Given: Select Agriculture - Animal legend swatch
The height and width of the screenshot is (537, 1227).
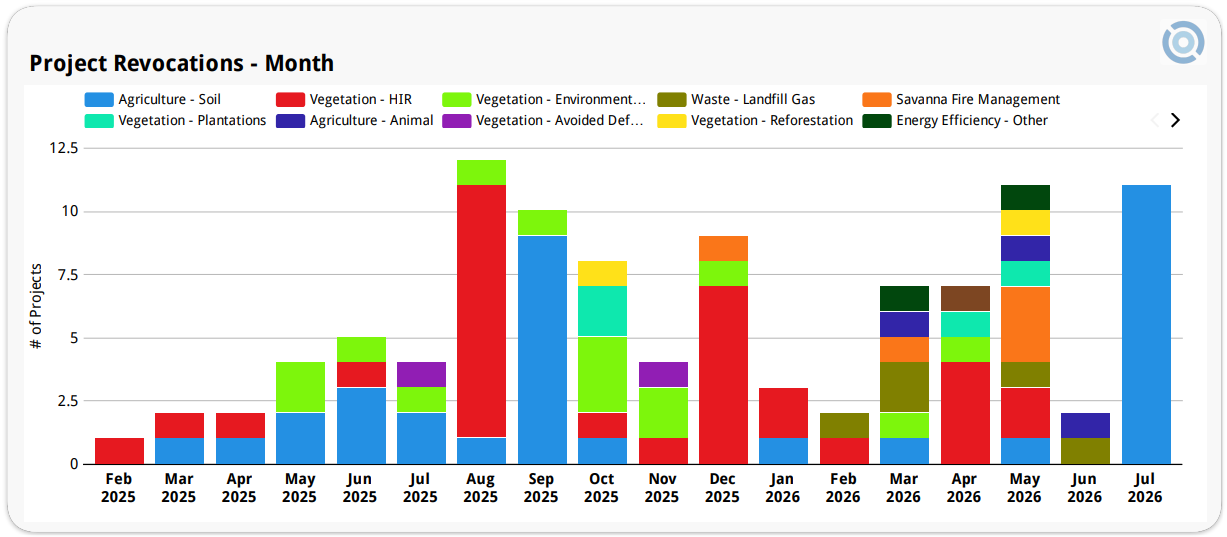Looking at the screenshot, I should coord(290,121).
